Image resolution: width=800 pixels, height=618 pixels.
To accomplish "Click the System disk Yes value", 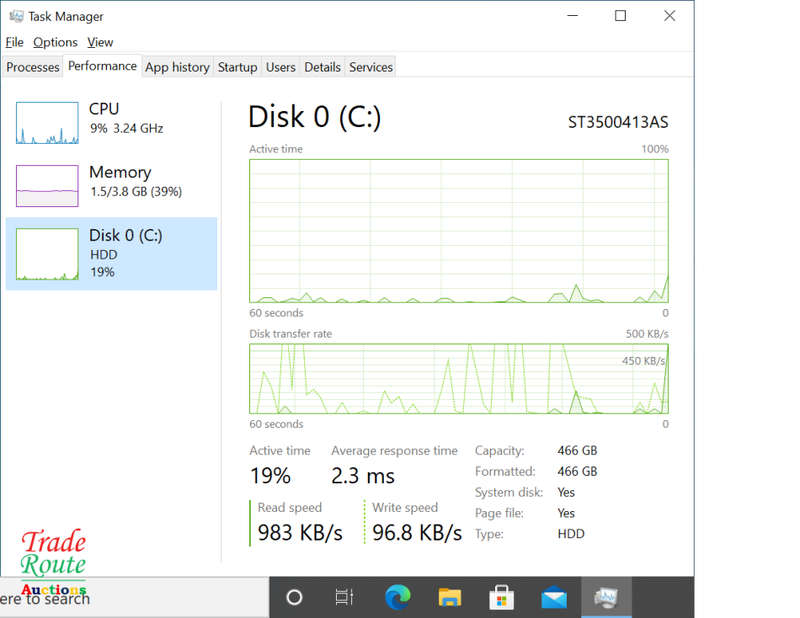I will pos(566,492).
